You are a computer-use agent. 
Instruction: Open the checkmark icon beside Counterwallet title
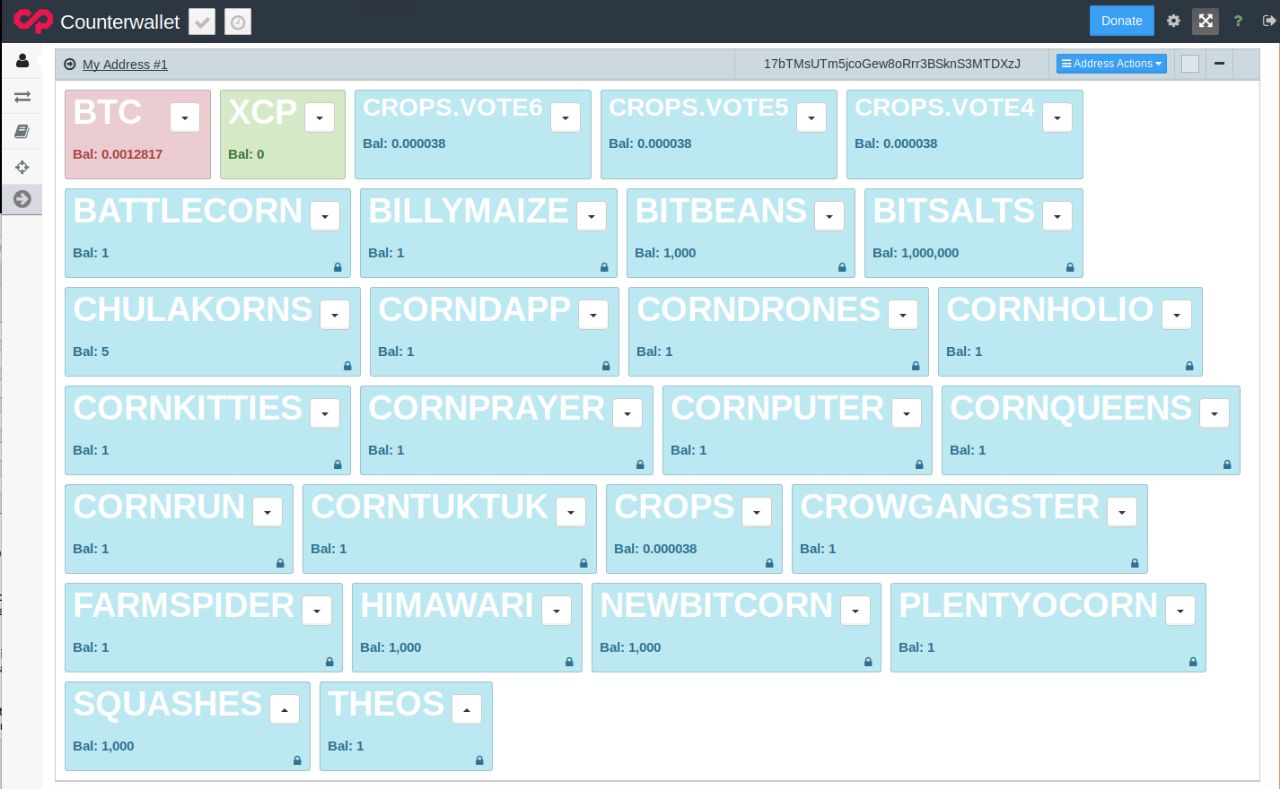pos(202,21)
